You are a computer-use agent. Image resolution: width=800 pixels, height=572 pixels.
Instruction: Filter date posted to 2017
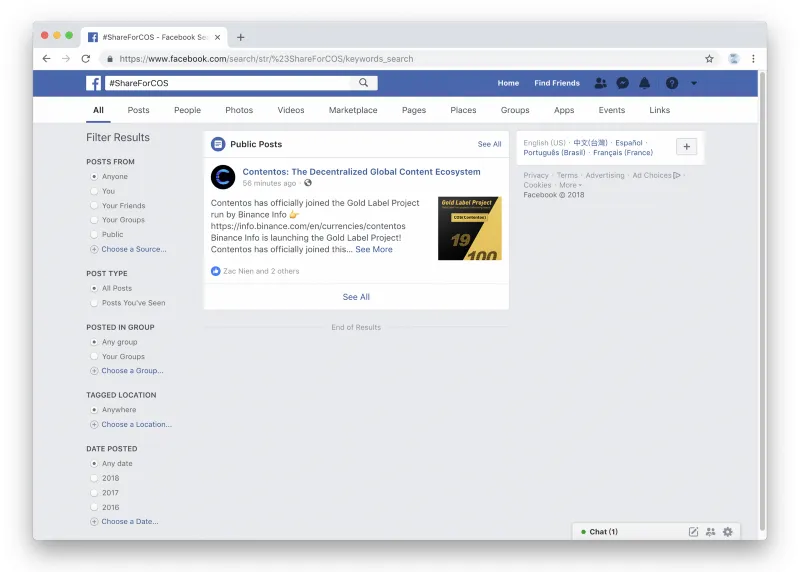(x=94, y=493)
